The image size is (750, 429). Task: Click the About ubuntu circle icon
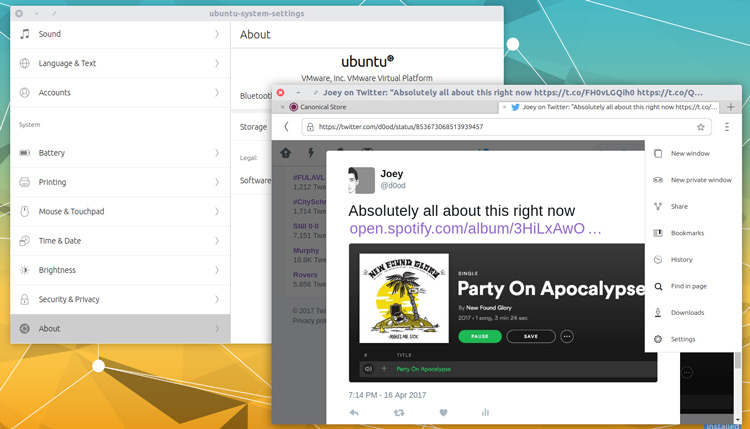point(24,329)
